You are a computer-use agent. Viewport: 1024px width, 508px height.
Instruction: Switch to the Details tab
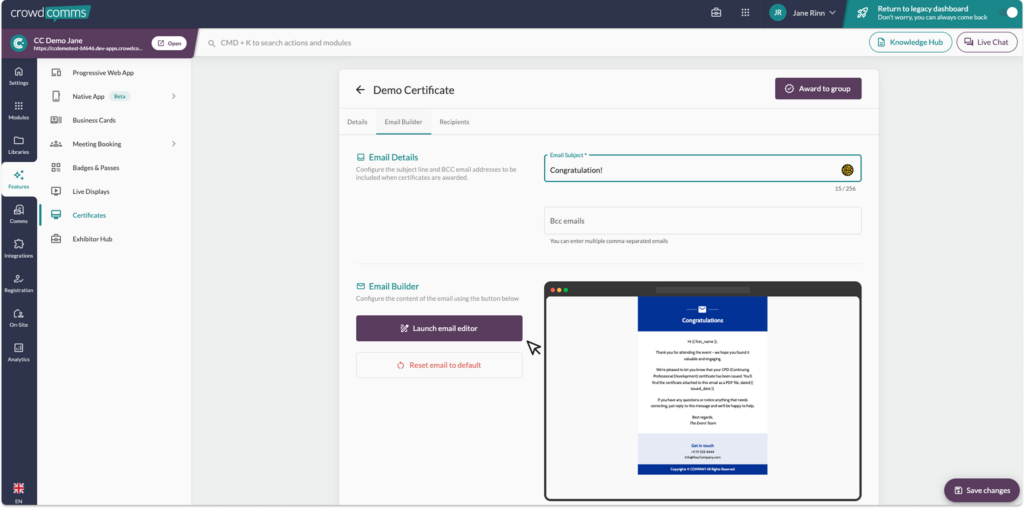coord(357,122)
